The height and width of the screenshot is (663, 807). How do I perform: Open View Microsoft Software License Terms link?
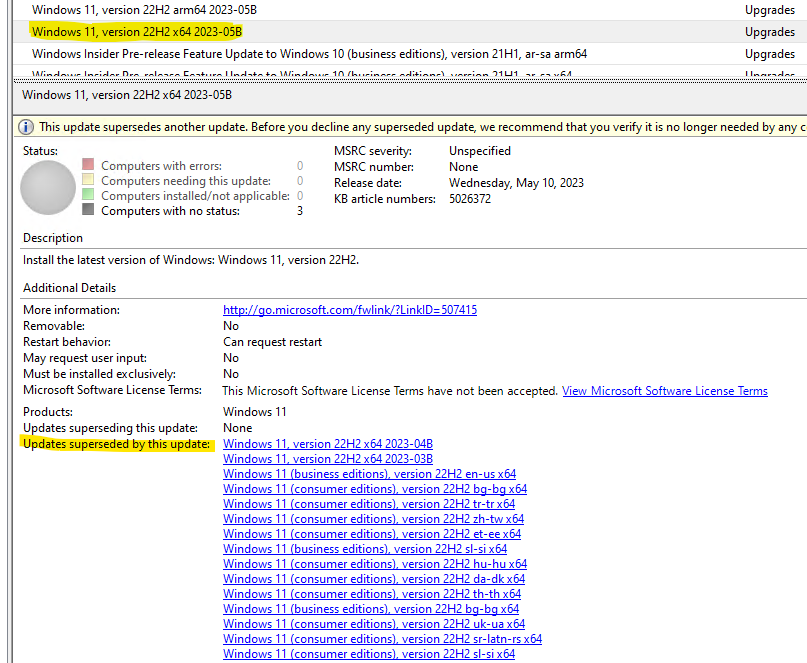(665, 391)
